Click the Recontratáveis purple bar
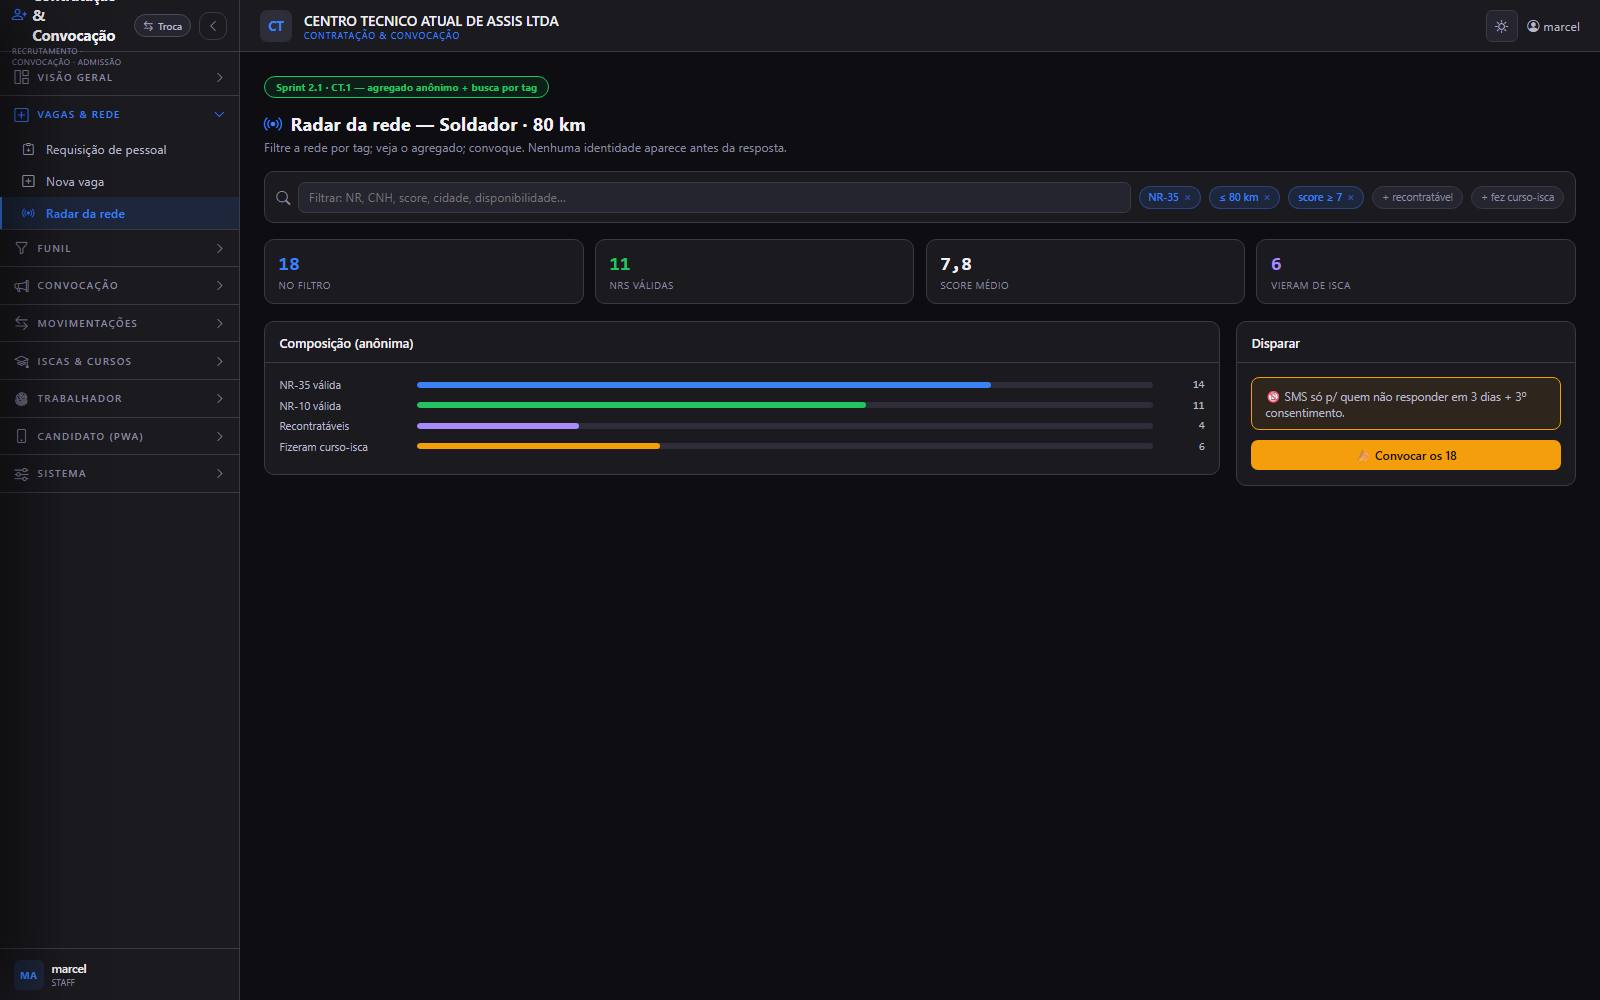Screen dimensions: 1600x1000 [498, 426]
